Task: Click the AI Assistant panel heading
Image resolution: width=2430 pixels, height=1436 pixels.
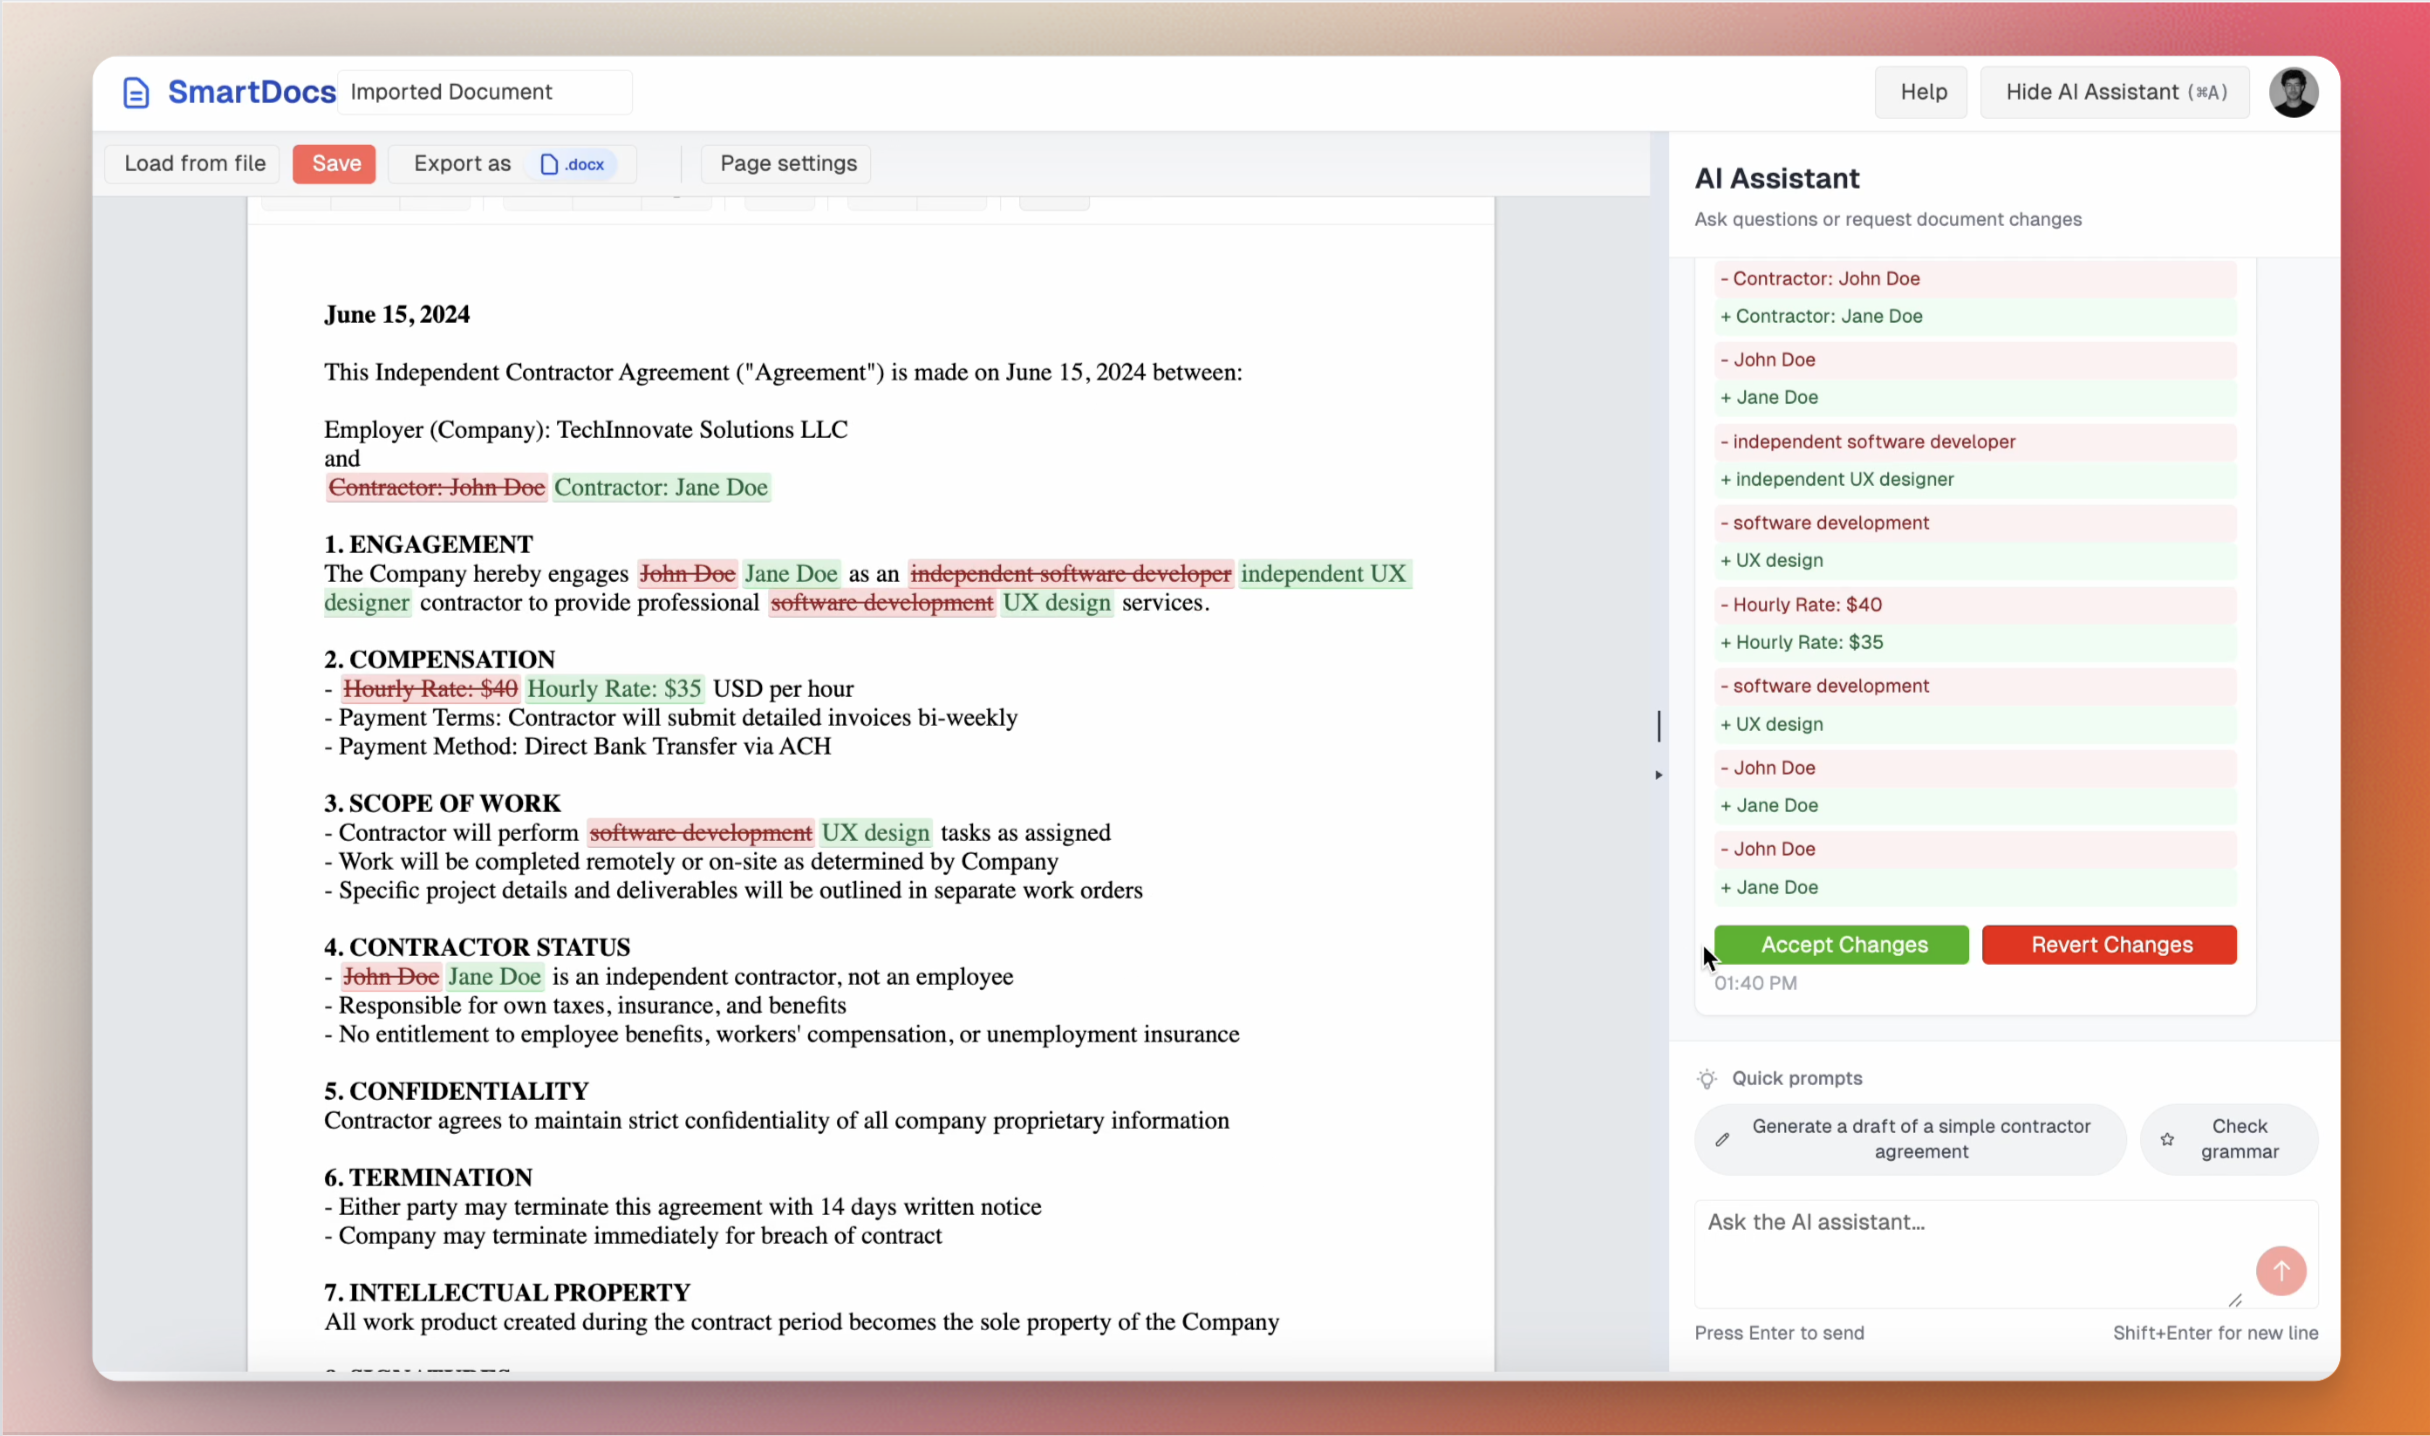Action: coord(1776,178)
